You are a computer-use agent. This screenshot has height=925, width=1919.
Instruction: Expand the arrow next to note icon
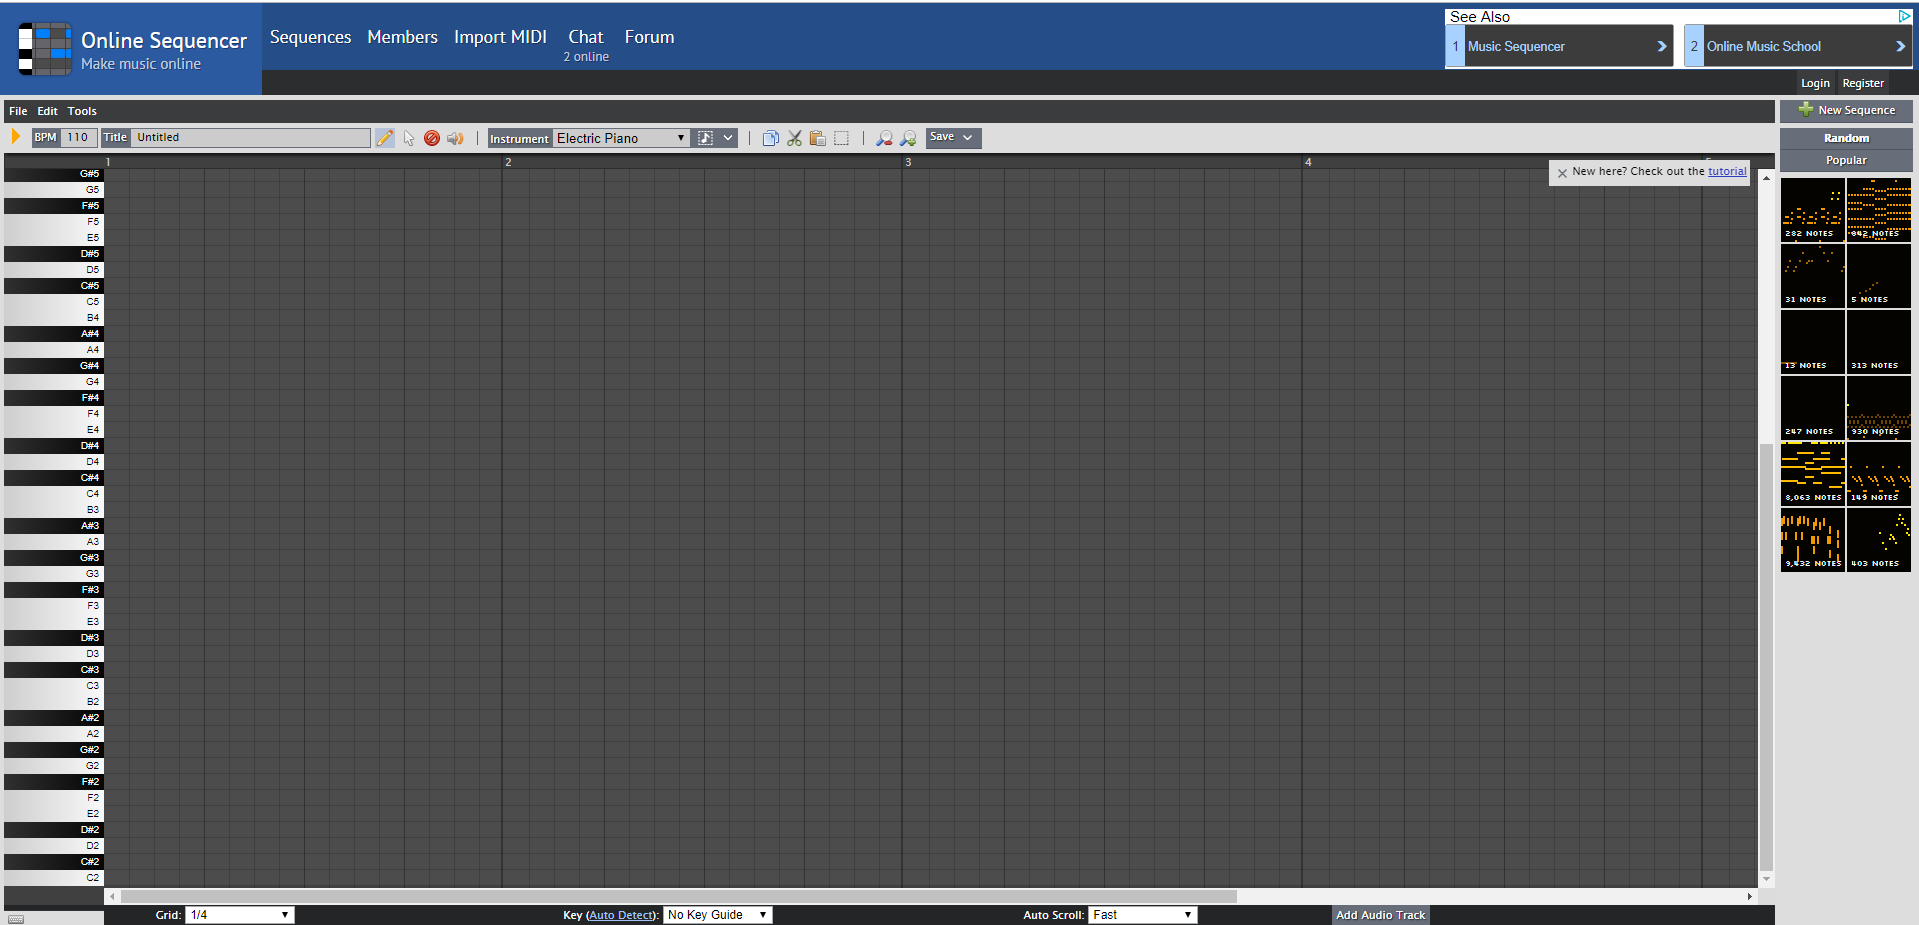pos(728,138)
